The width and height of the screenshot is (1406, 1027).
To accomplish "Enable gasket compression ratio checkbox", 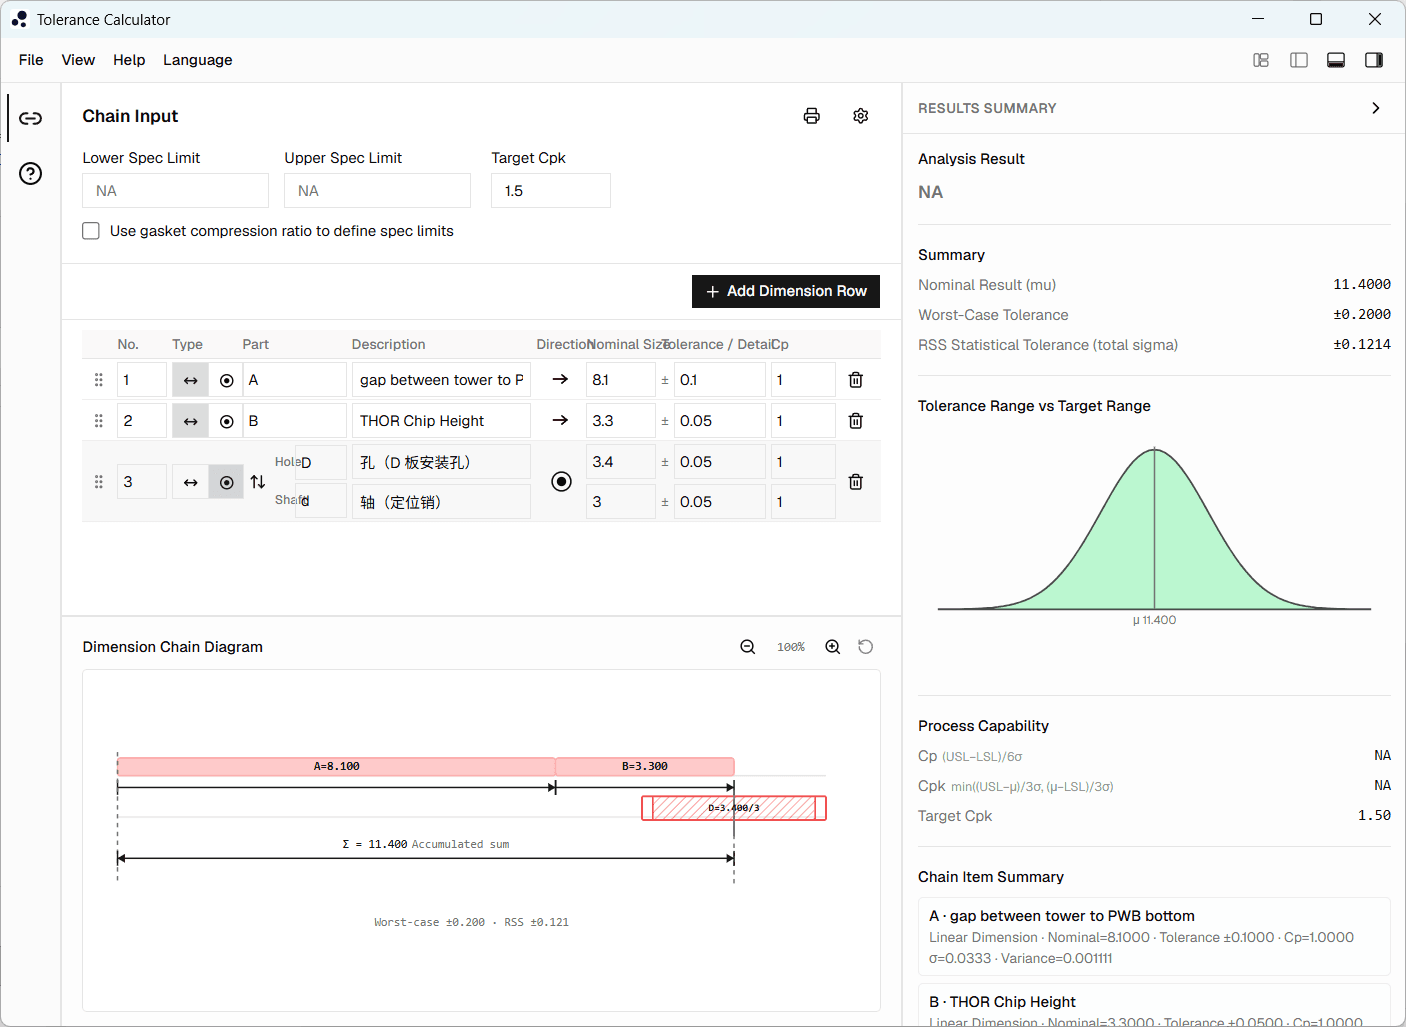I will click(91, 231).
